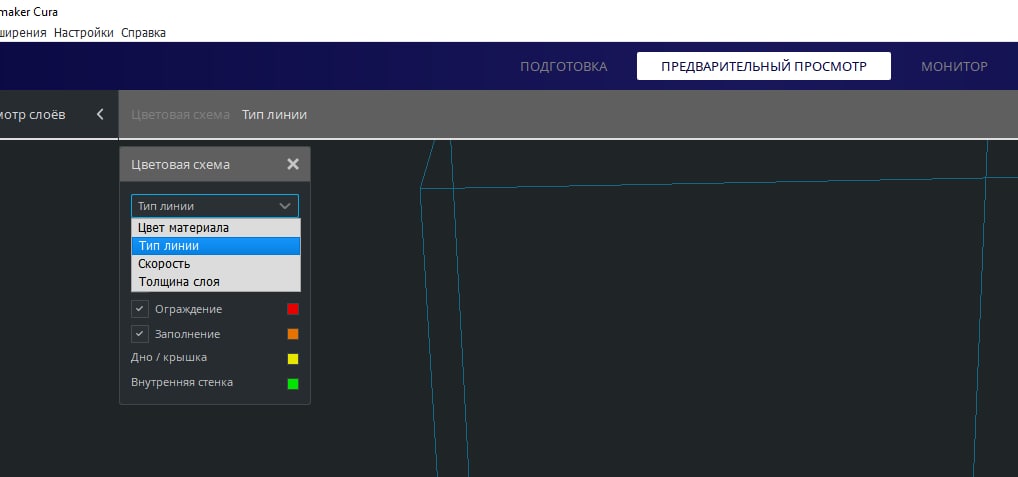This screenshot has width=1018, height=477.
Task: Open the Настройки menu
Action: click(x=84, y=32)
